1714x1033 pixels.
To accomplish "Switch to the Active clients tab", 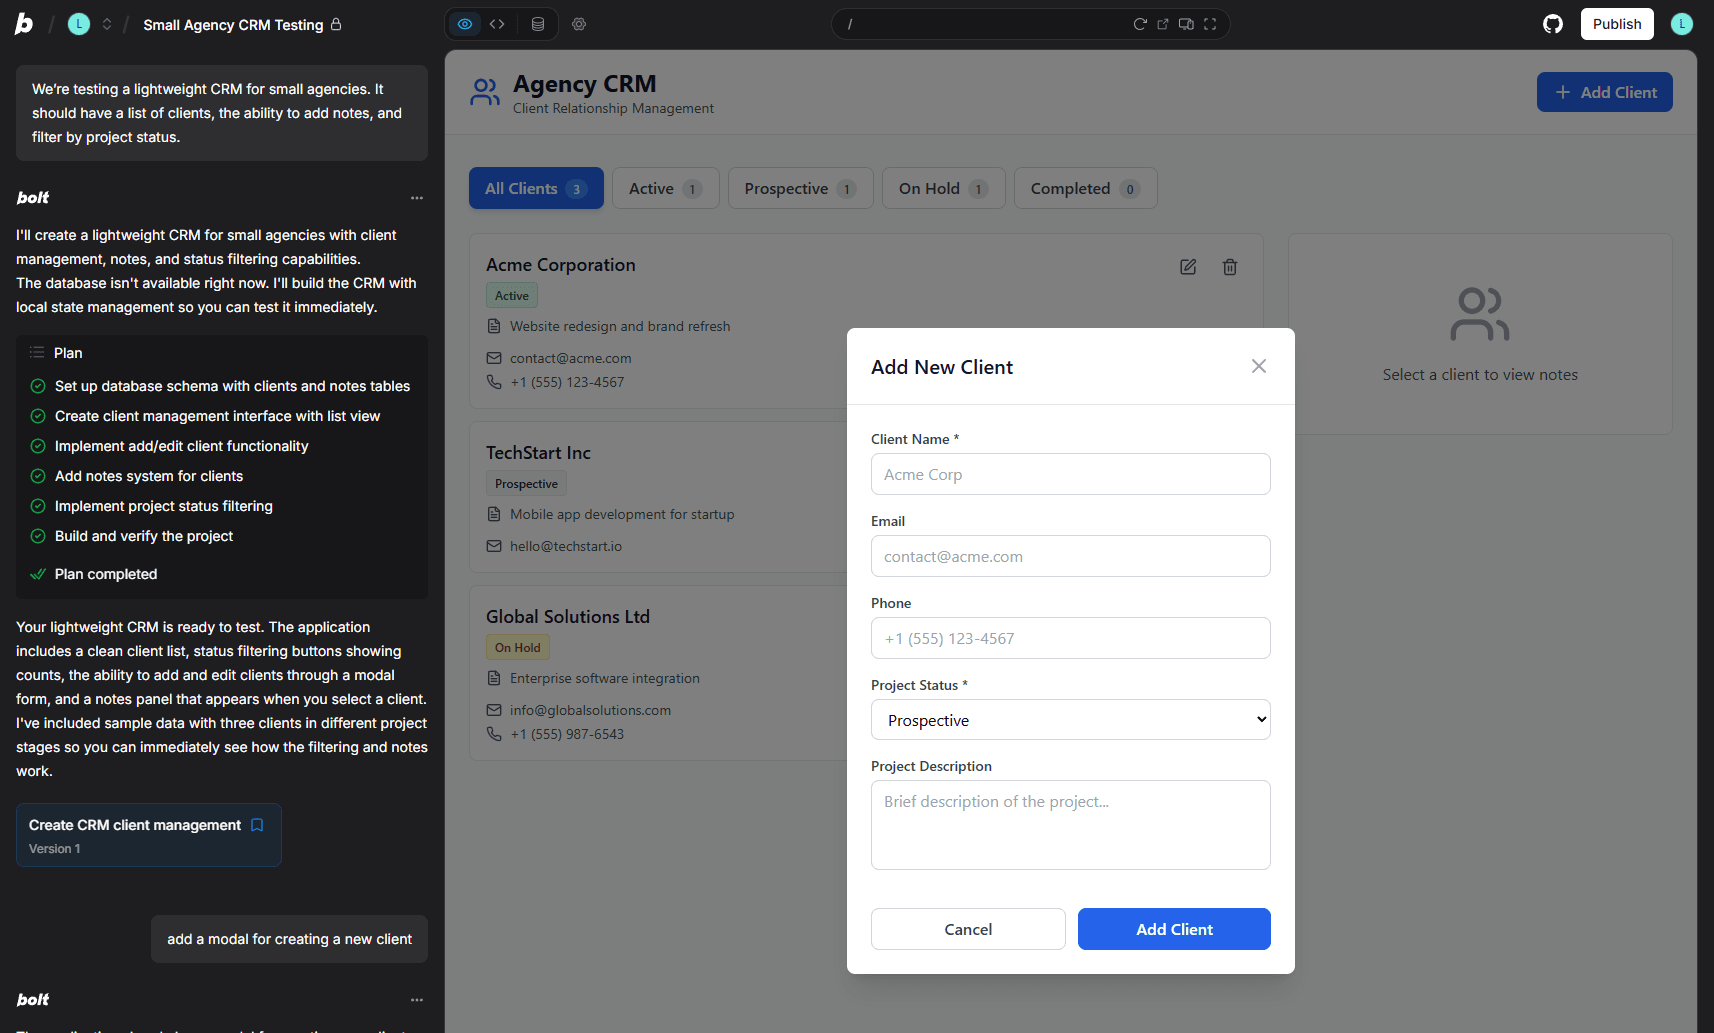I will click(x=665, y=188).
